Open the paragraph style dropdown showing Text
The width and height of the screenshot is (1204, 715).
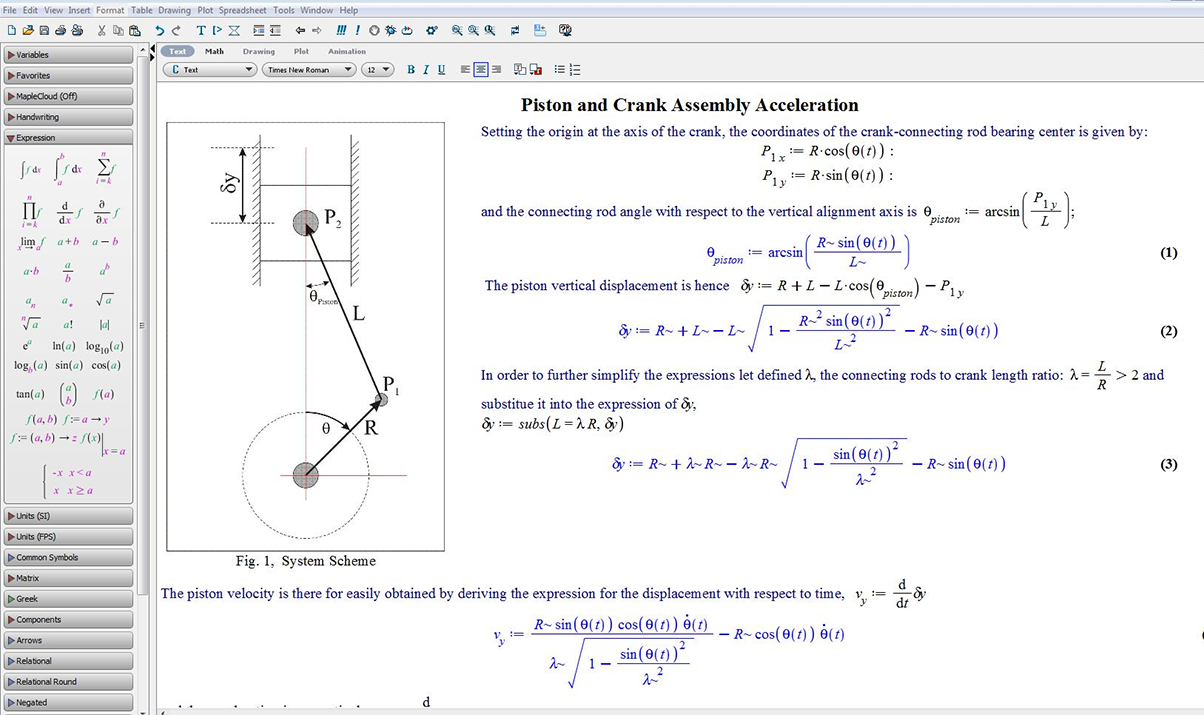210,70
